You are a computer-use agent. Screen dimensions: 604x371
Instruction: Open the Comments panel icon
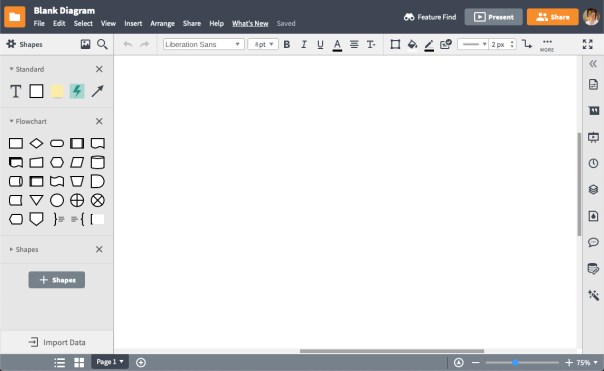tap(593, 242)
